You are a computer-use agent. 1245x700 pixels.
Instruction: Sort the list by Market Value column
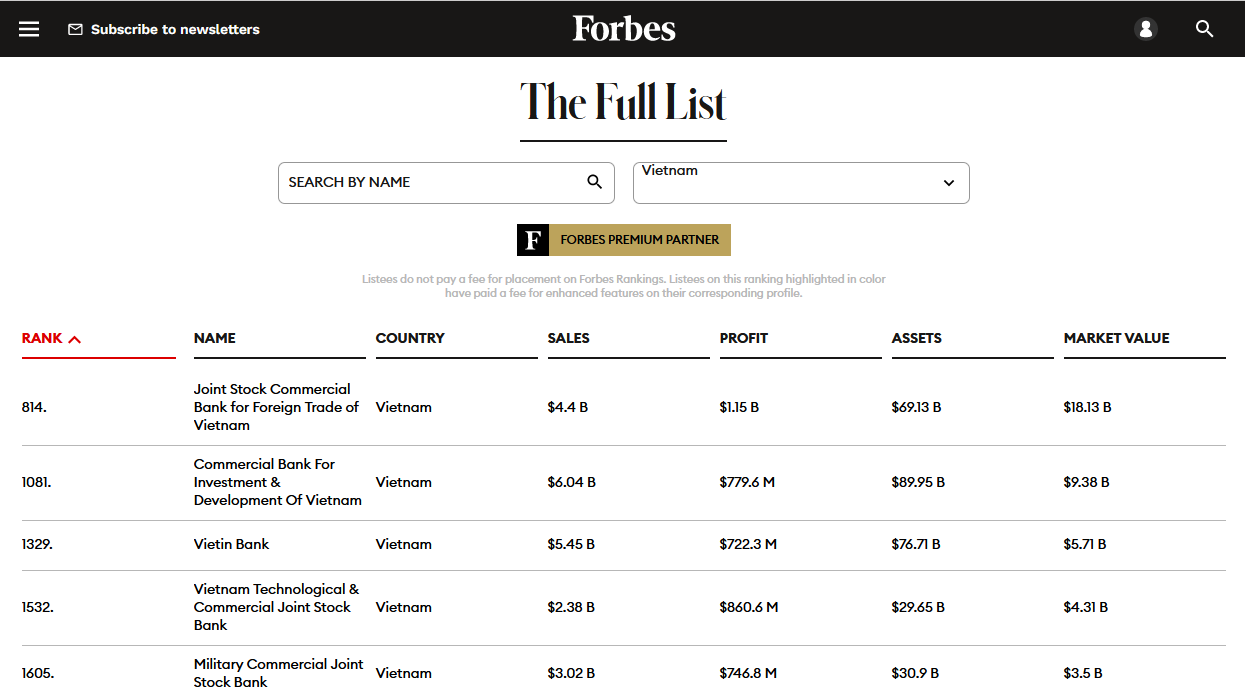pos(1116,338)
